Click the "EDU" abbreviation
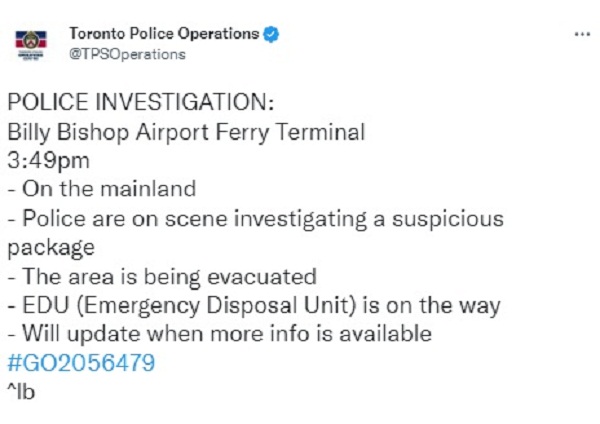Screen dimensions: 600x424 click(40, 305)
